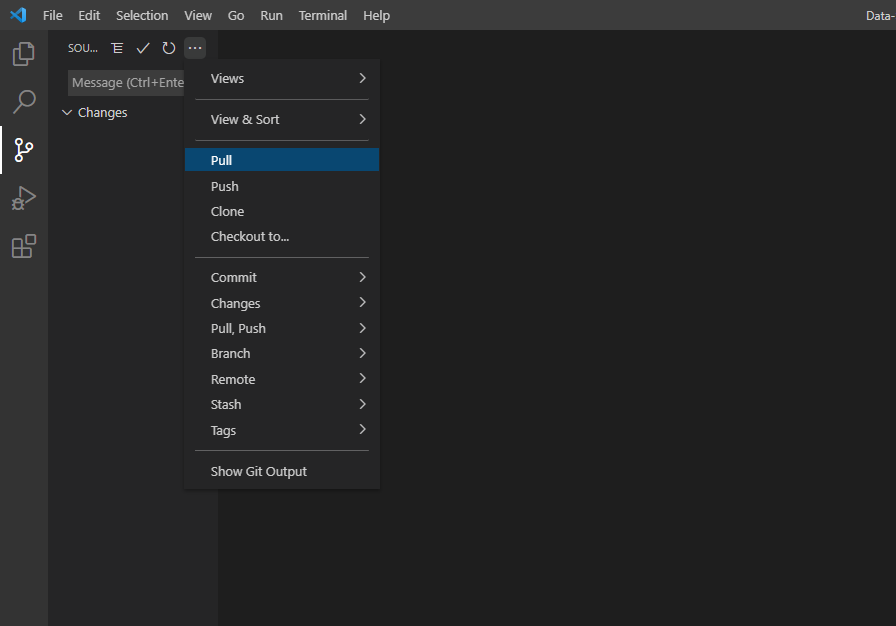Expand the Commit submenu
This screenshot has height=626, width=896.
coord(282,278)
